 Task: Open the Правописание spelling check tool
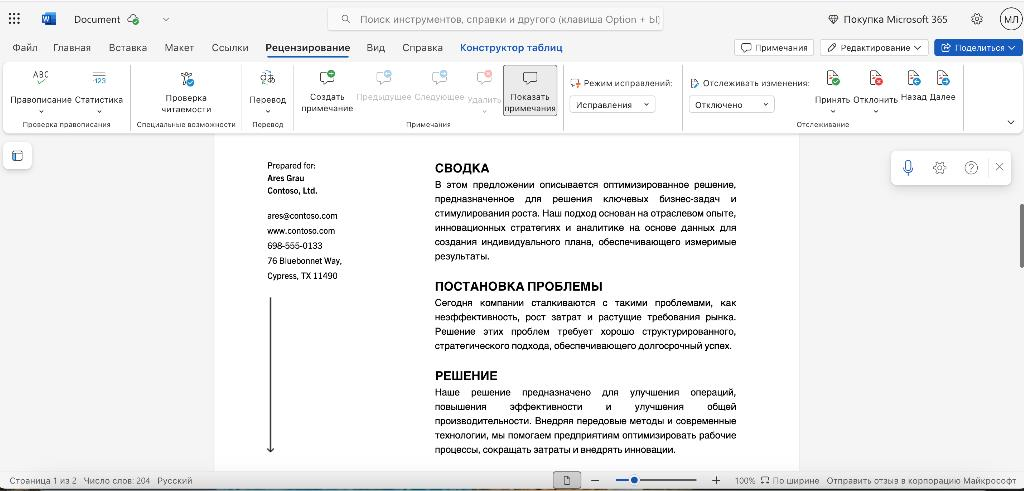(x=40, y=90)
